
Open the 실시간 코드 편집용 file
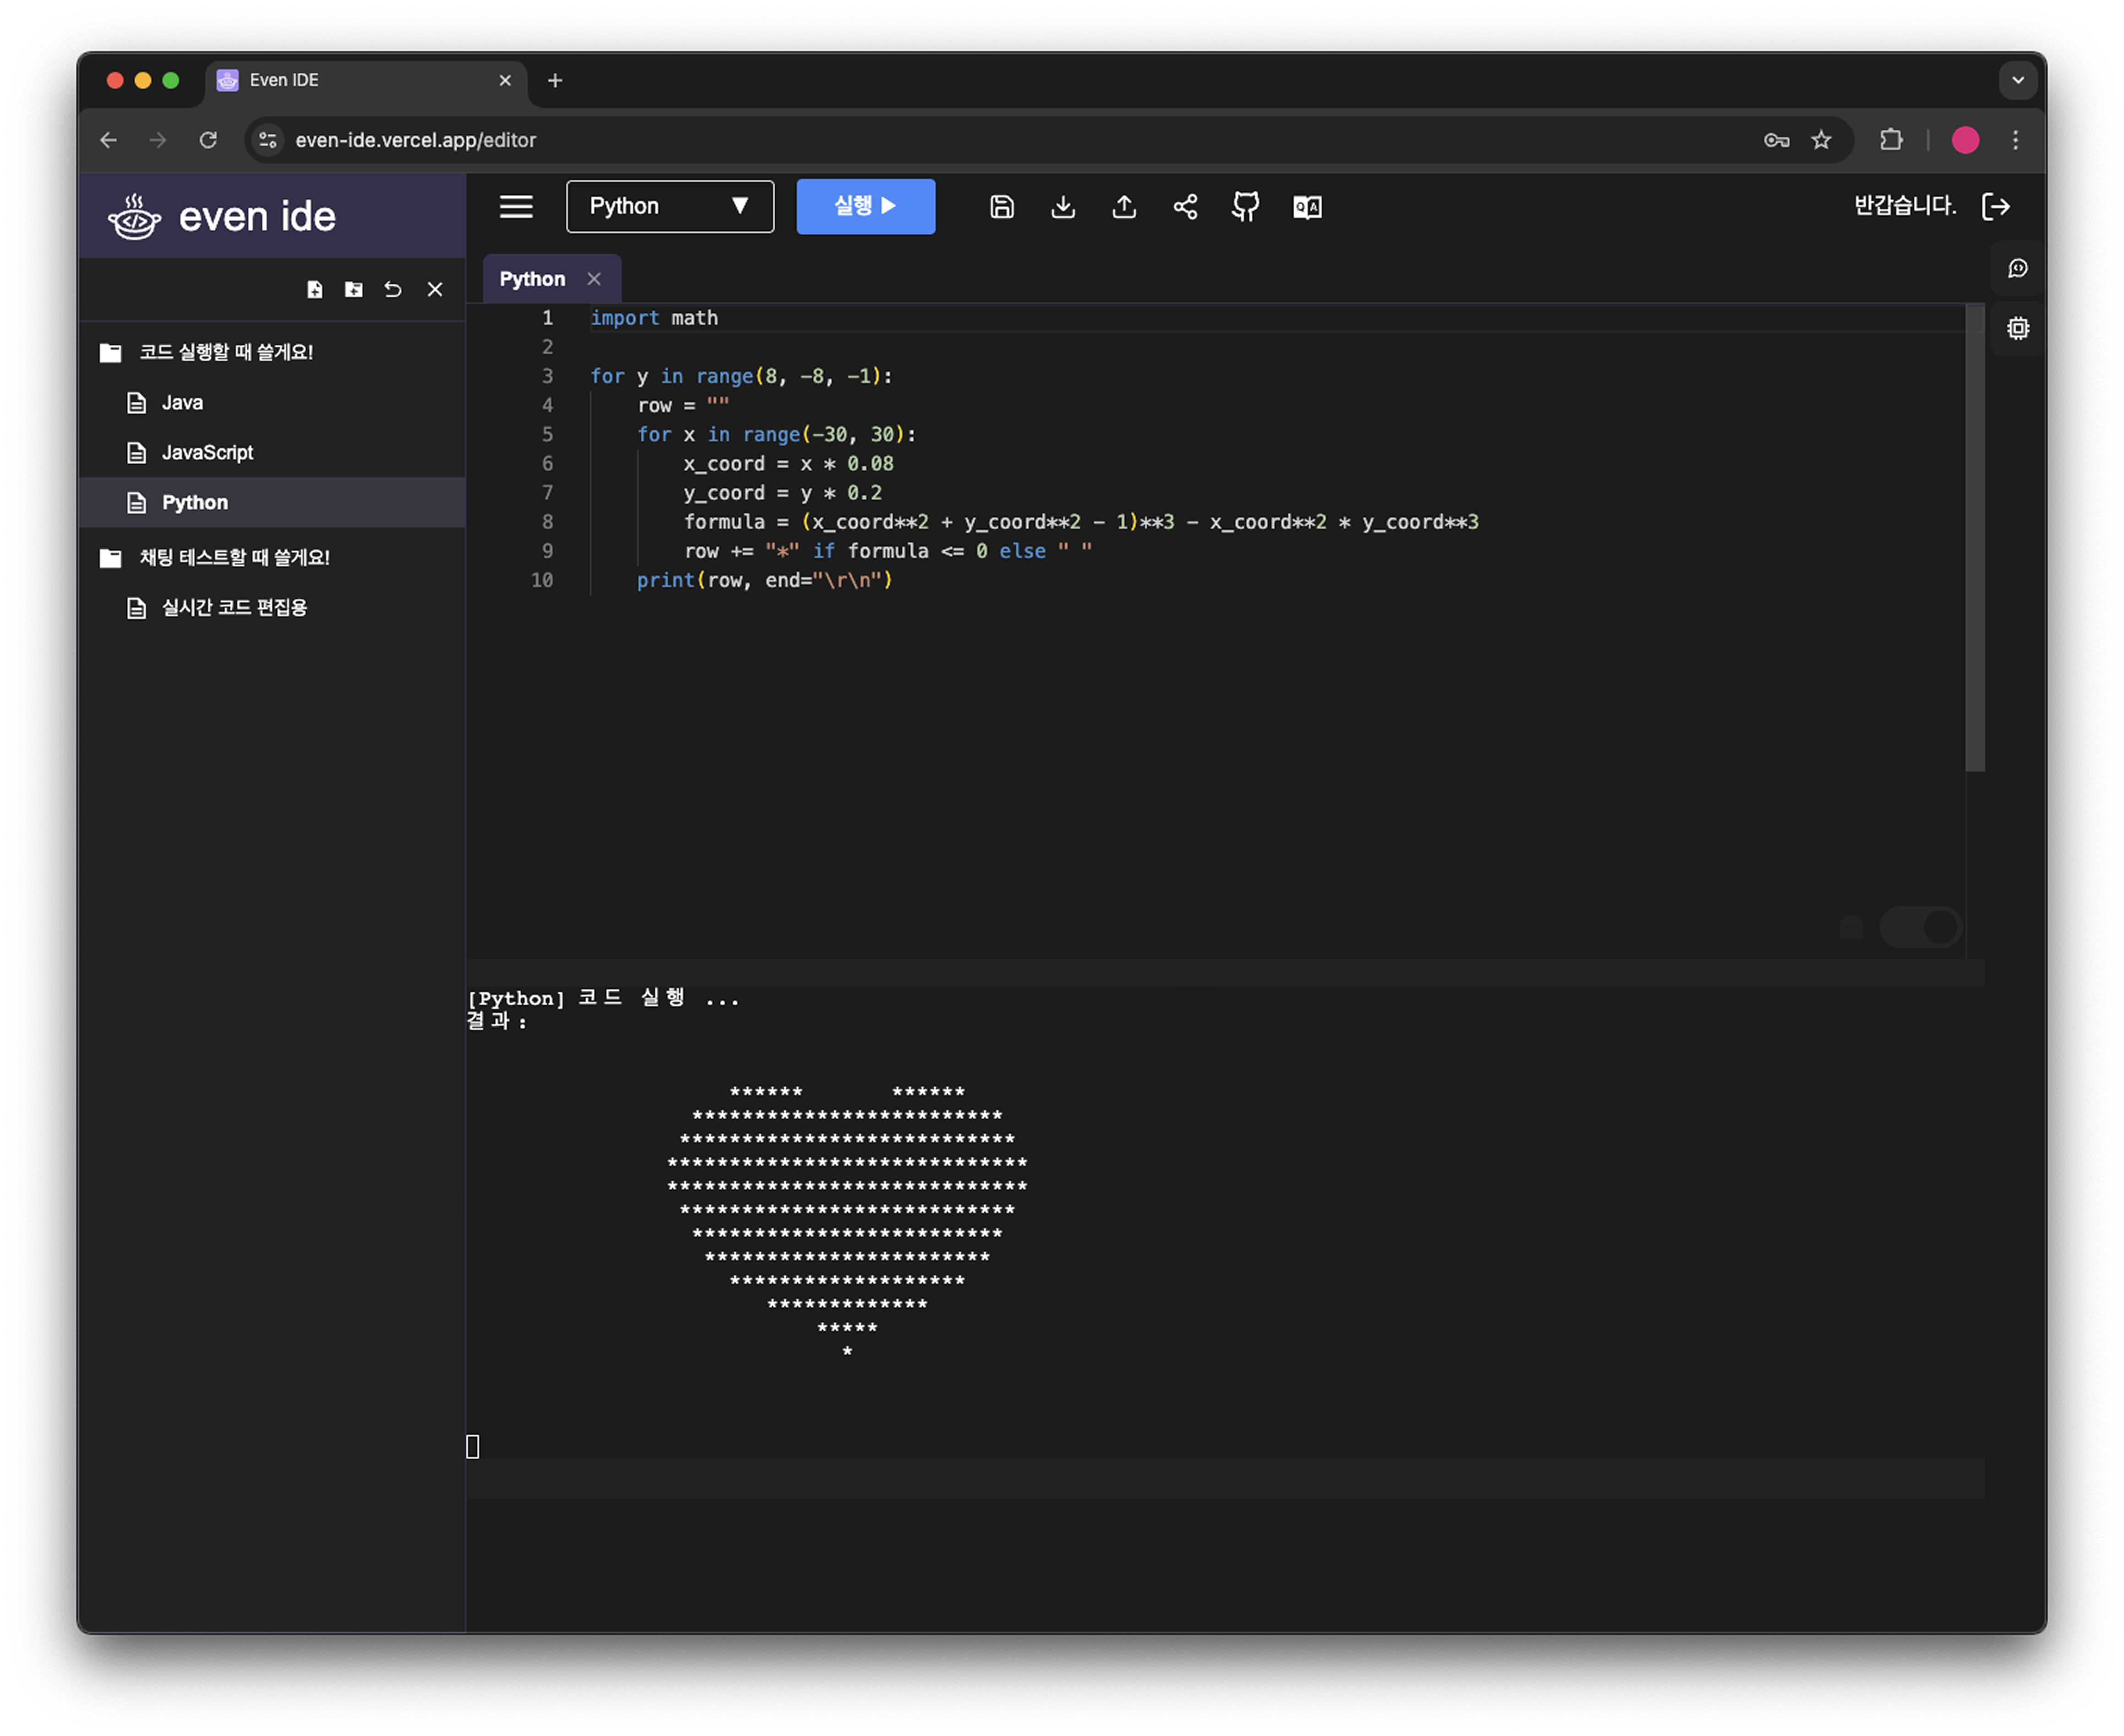(272, 607)
